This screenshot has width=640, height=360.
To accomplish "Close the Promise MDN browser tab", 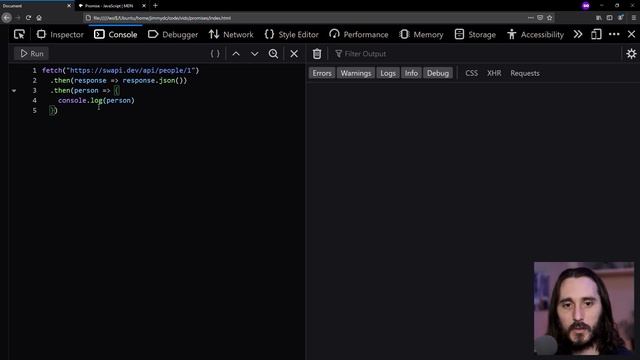I will (x=144, y=6).
